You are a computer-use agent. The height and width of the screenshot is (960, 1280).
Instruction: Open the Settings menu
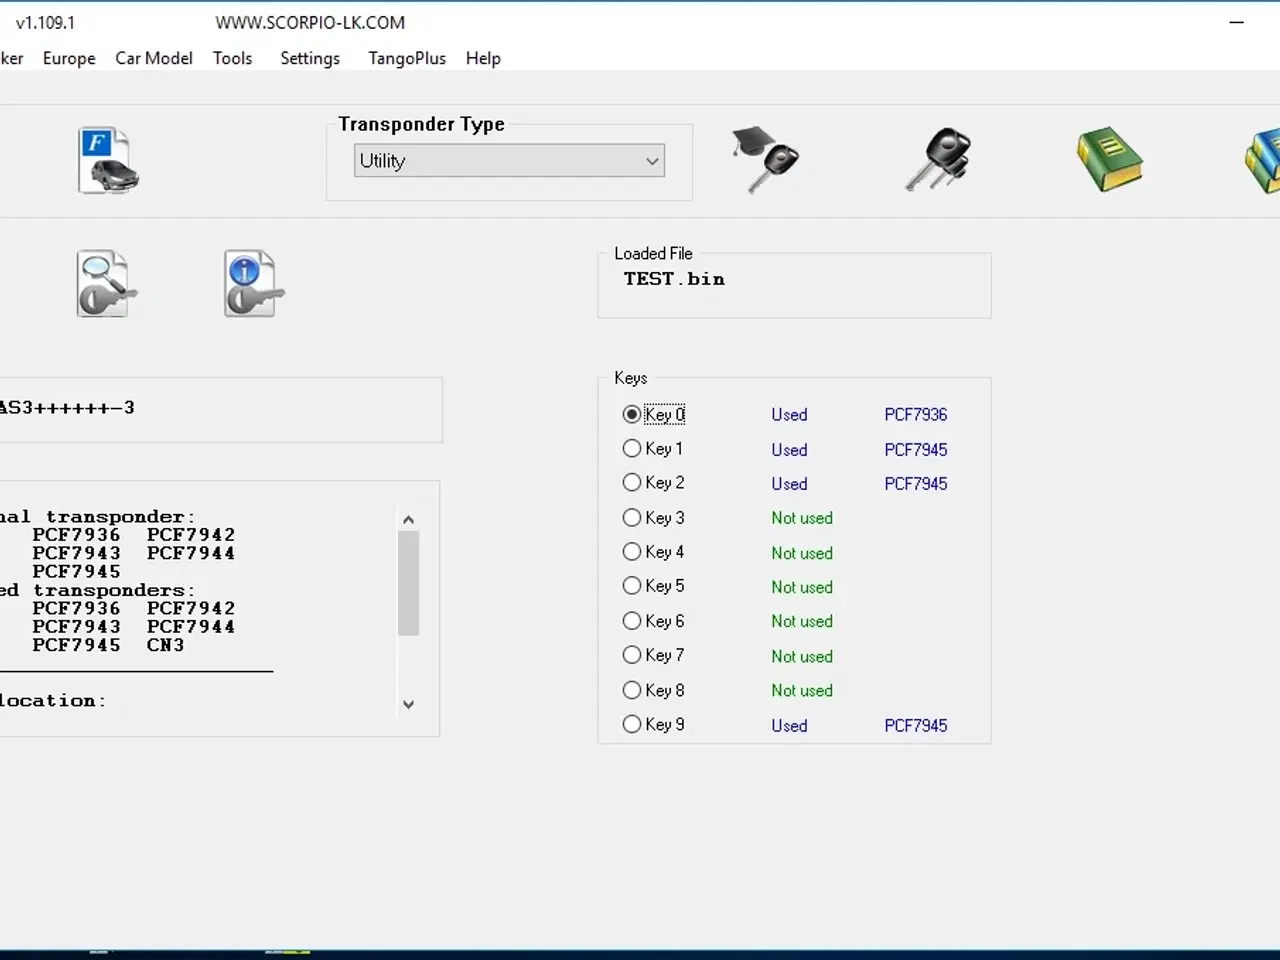point(309,58)
